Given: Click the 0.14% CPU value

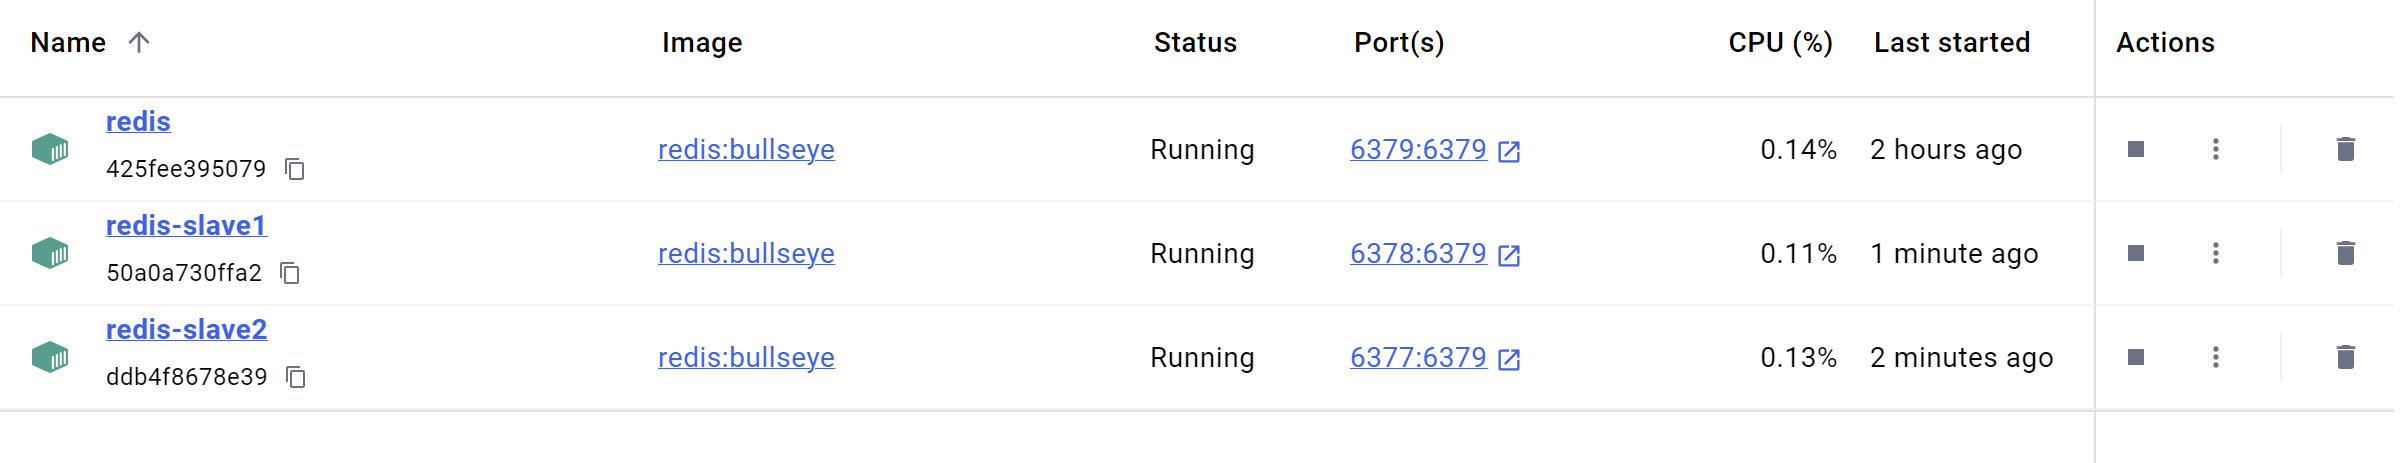Looking at the screenshot, I should (1798, 149).
